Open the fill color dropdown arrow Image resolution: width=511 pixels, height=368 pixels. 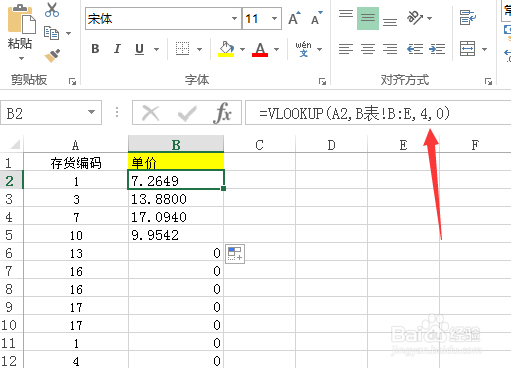[242, 50]
